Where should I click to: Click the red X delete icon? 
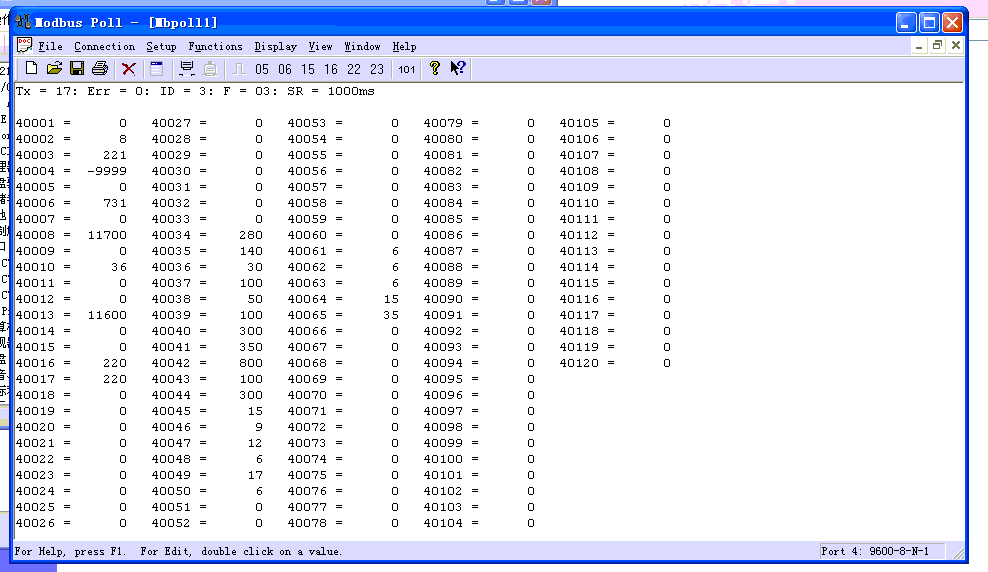(129, 69)
